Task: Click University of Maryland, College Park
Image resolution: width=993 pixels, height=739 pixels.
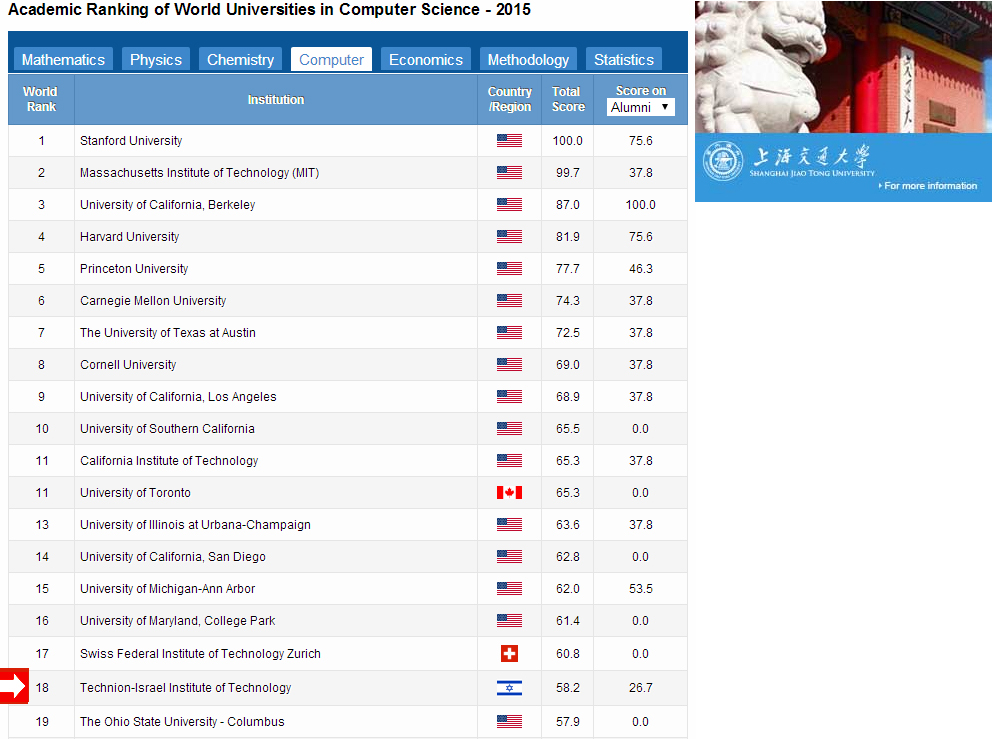Action: 177,621
